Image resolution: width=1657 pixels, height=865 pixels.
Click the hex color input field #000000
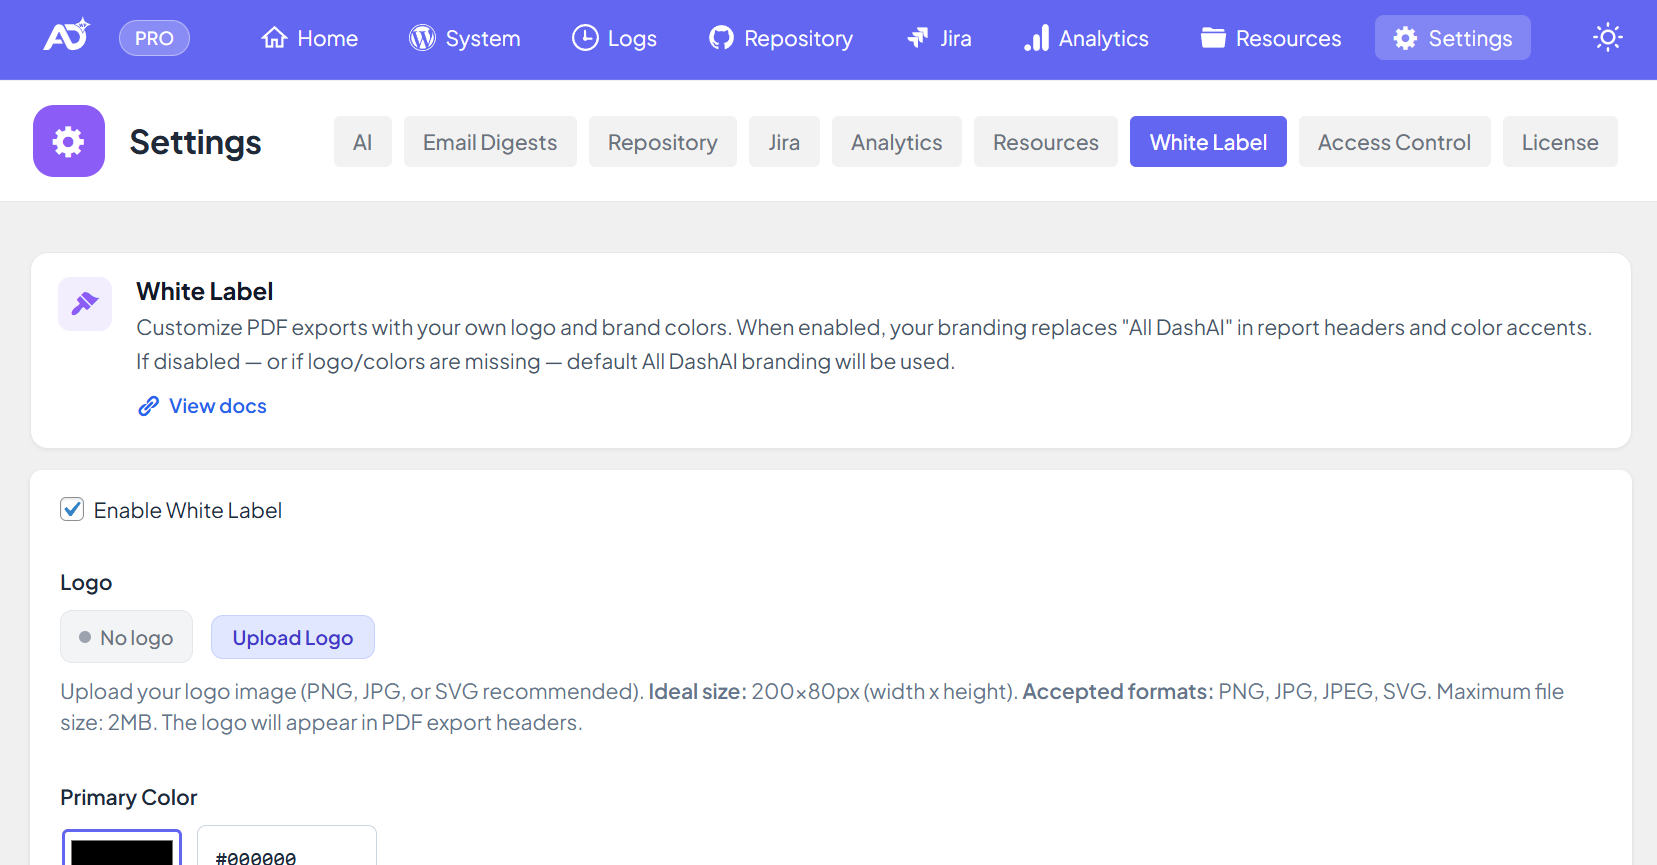[x=286, y=855]
